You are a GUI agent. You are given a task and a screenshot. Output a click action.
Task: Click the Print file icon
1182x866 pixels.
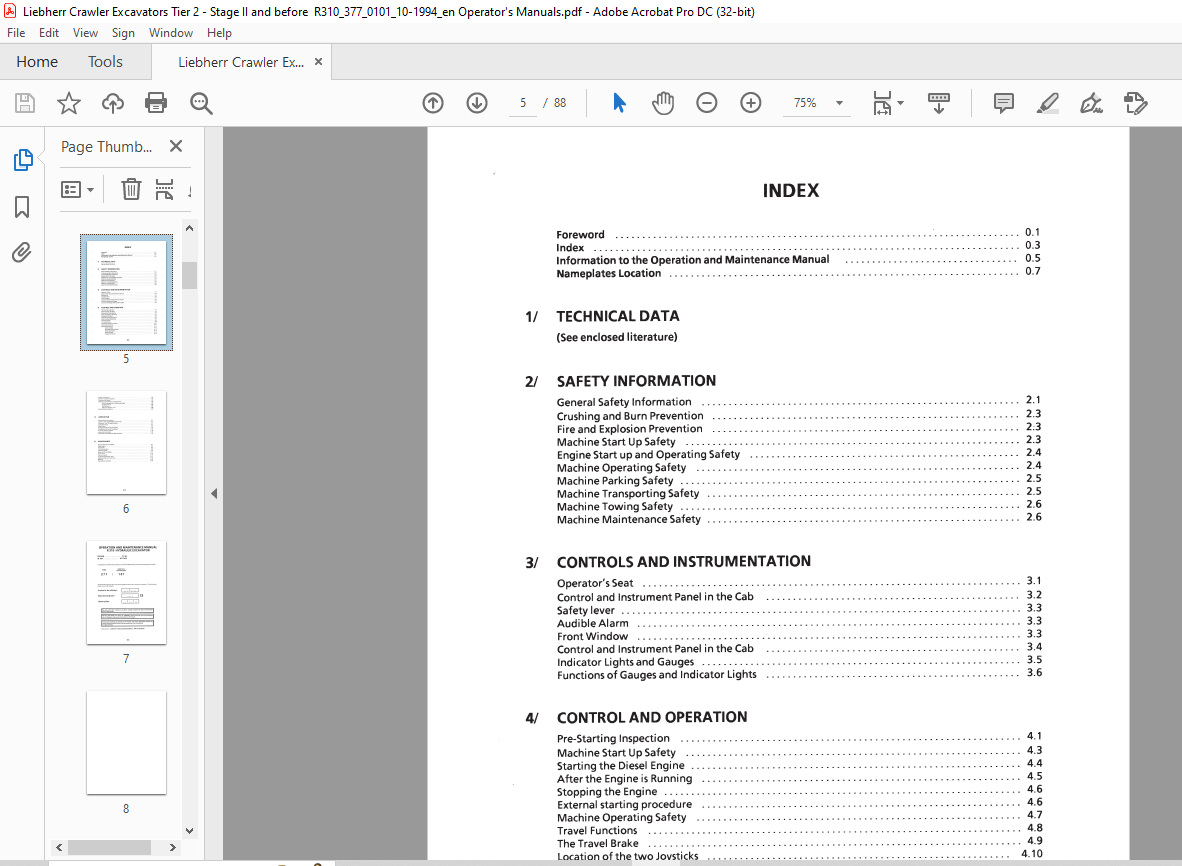point(156,103)
